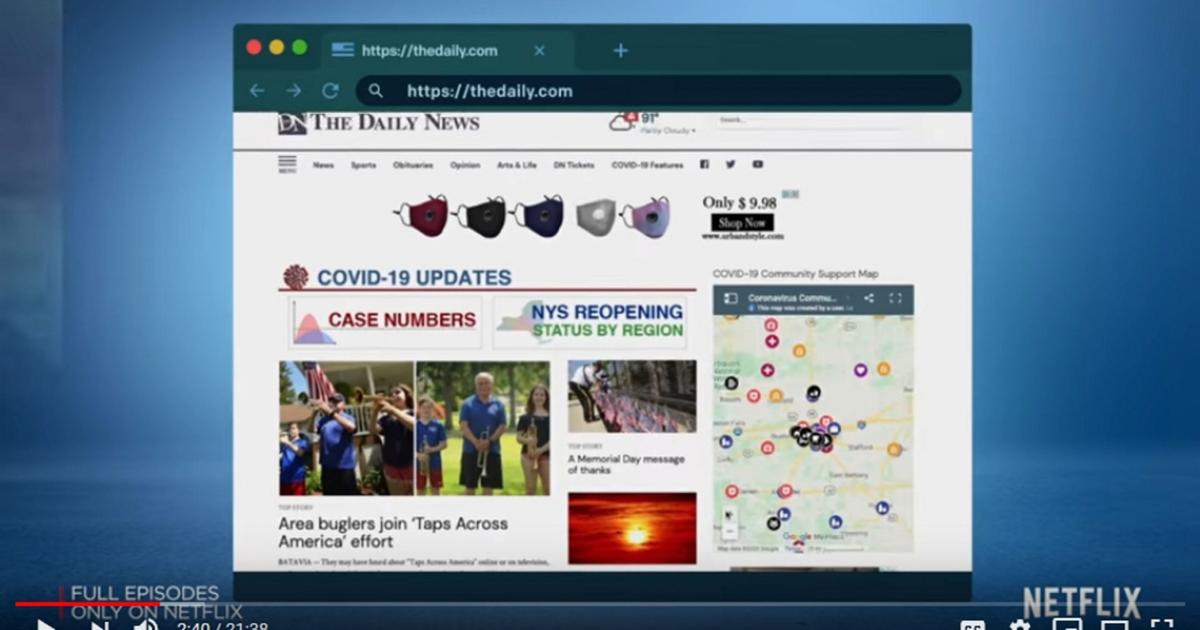
Task: Click the magnifier icon in the address bar
Action: click(376, 91)
